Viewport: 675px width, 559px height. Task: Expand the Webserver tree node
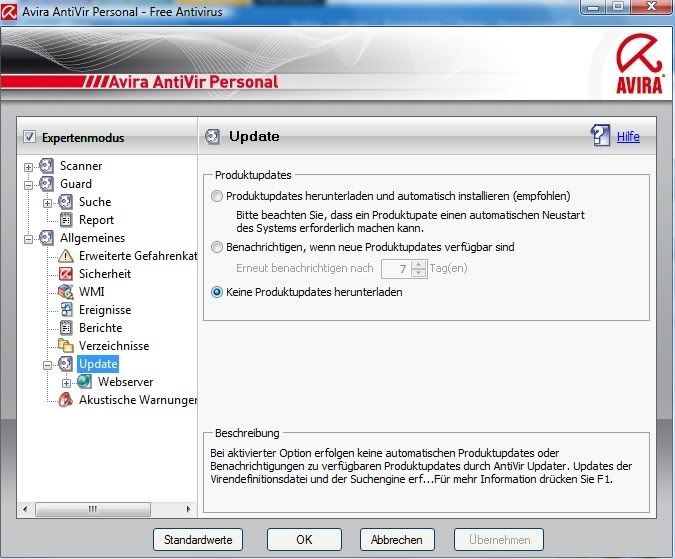tap(66, 382)
